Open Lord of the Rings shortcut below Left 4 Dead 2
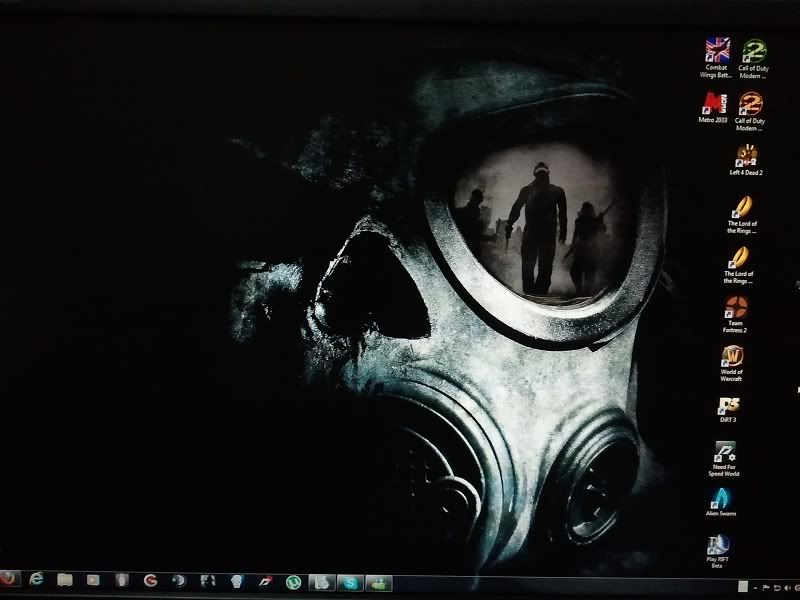 [x=742, y=215]
